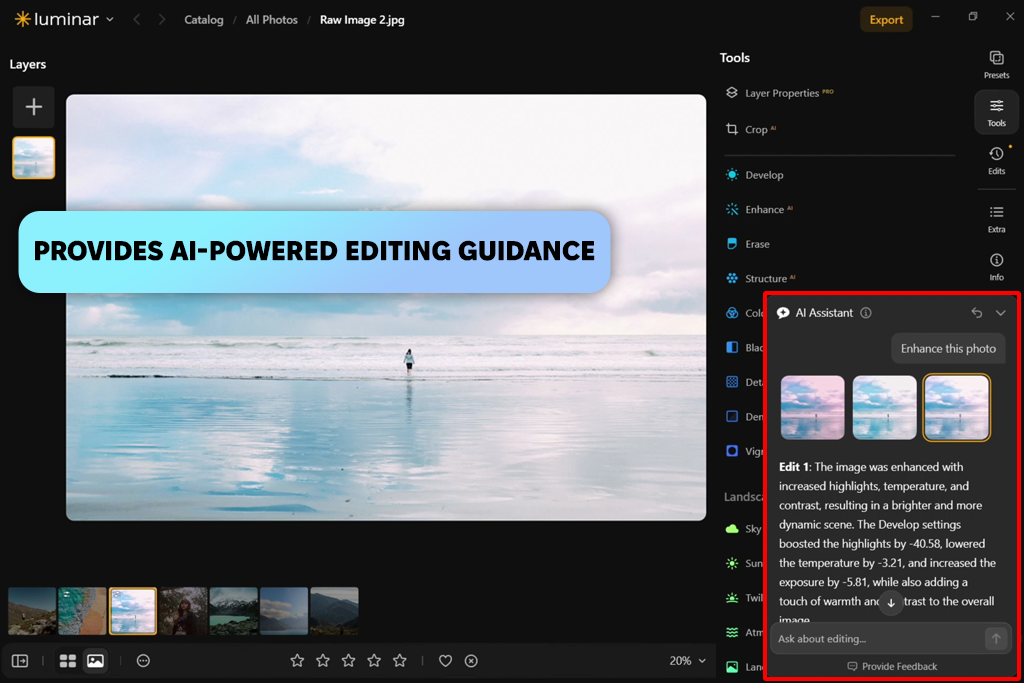Open the Crop AI tool
This screenshot has height=683, width=1024.
[x=751, y=129]
